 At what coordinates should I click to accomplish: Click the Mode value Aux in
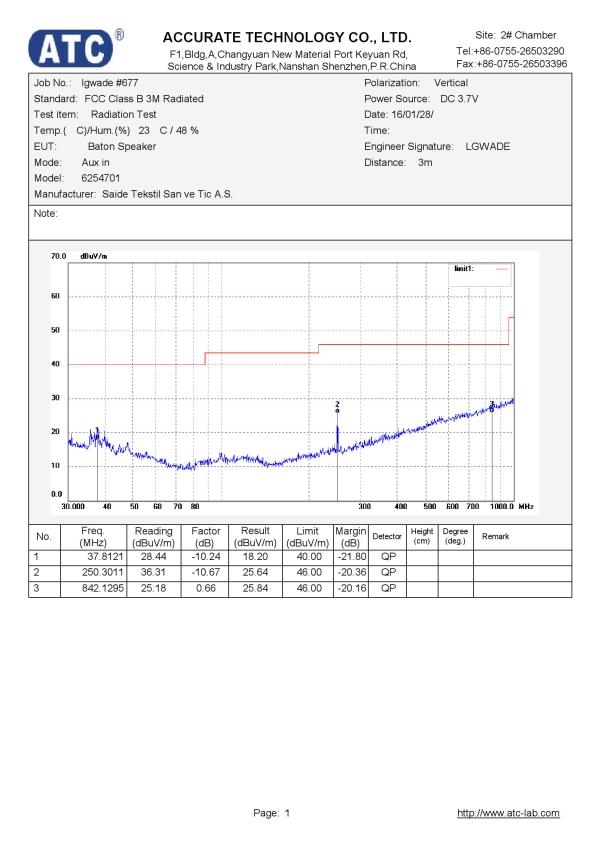tap(96, 162)
